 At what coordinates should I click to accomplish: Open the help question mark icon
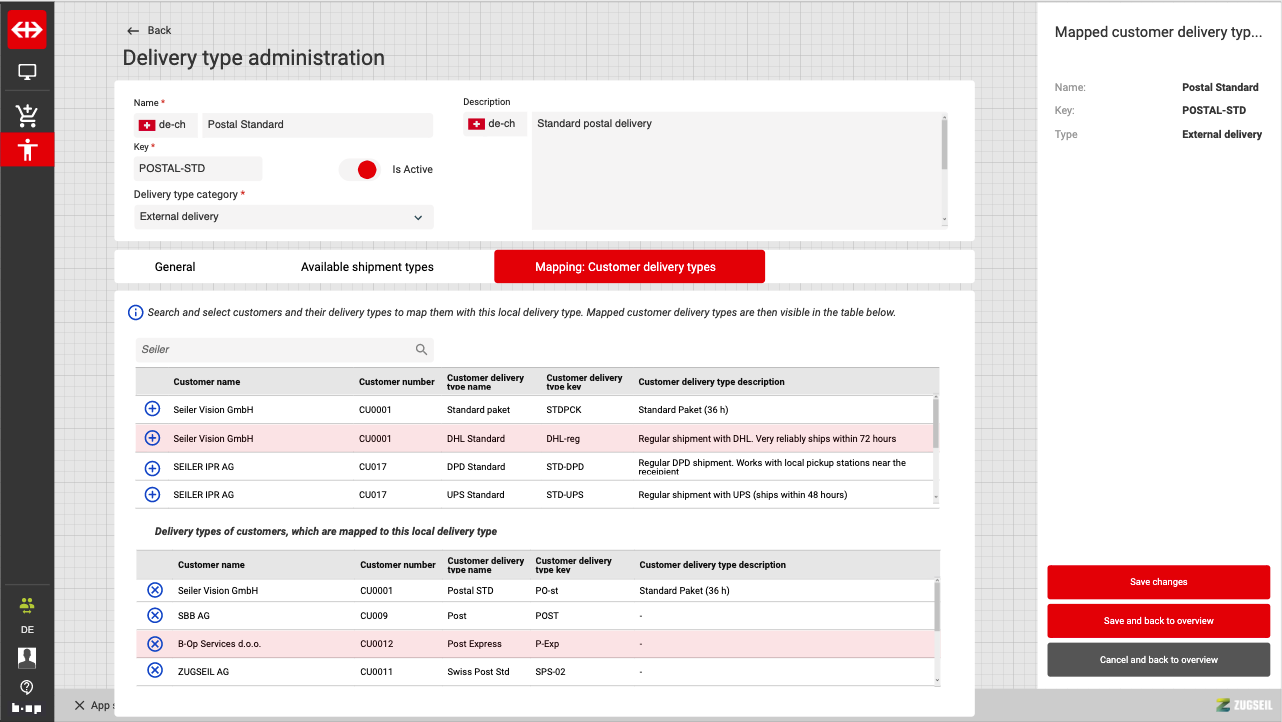27,687
